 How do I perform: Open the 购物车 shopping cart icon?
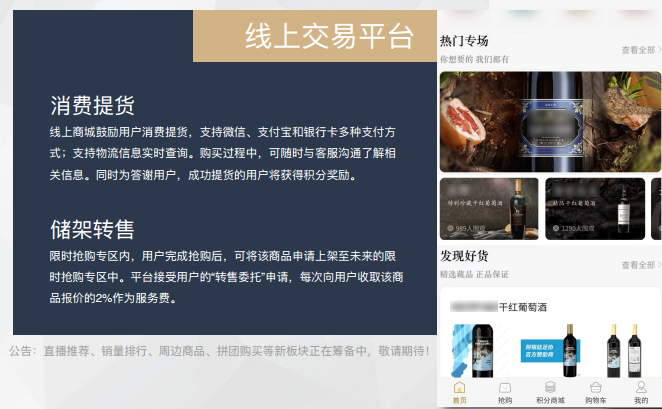pyautogui.click(x=596, y=393)
